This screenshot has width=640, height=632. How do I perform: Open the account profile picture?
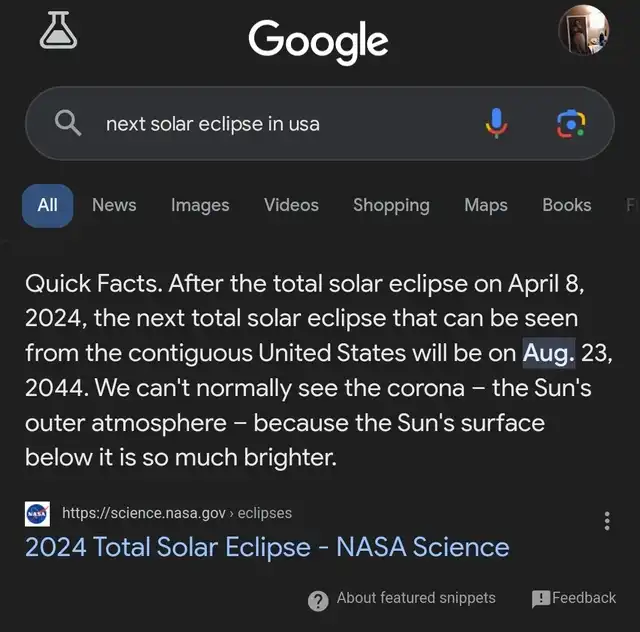(583, 30)
